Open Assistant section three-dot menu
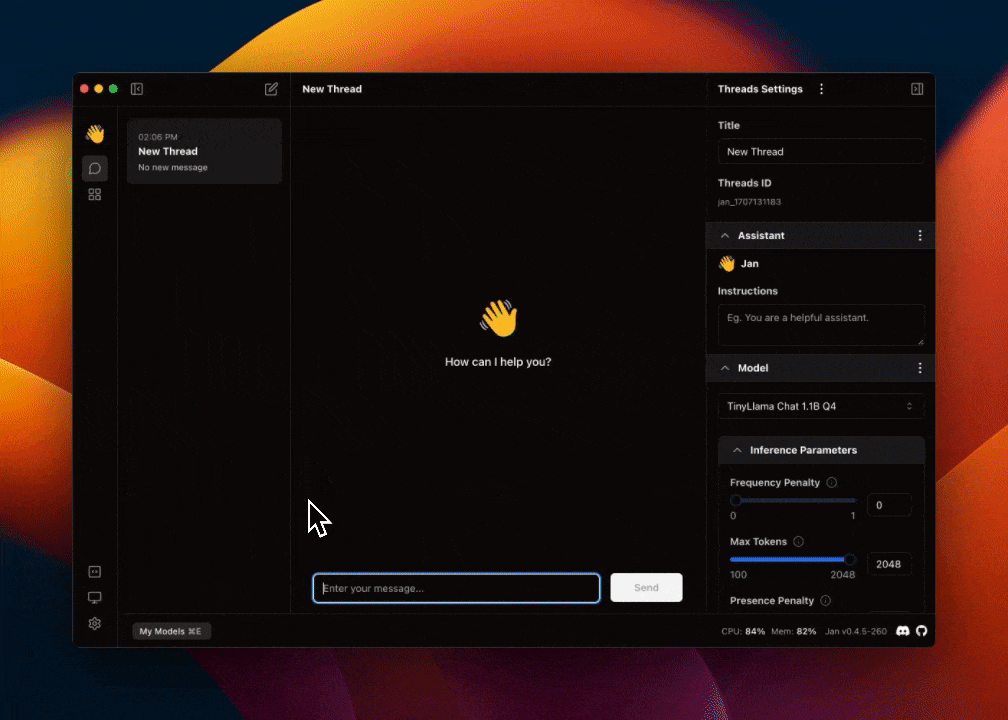The width and height of the screenshot is (1008, 720). (920, 236)
